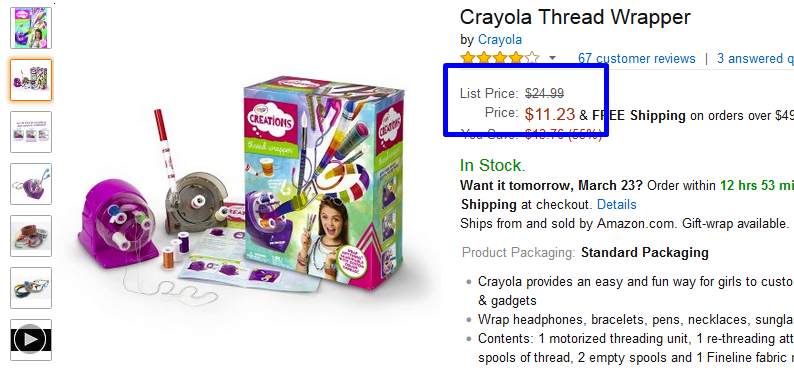
Task: Open the 67 customer reviews link
Action: pos(637,59)
